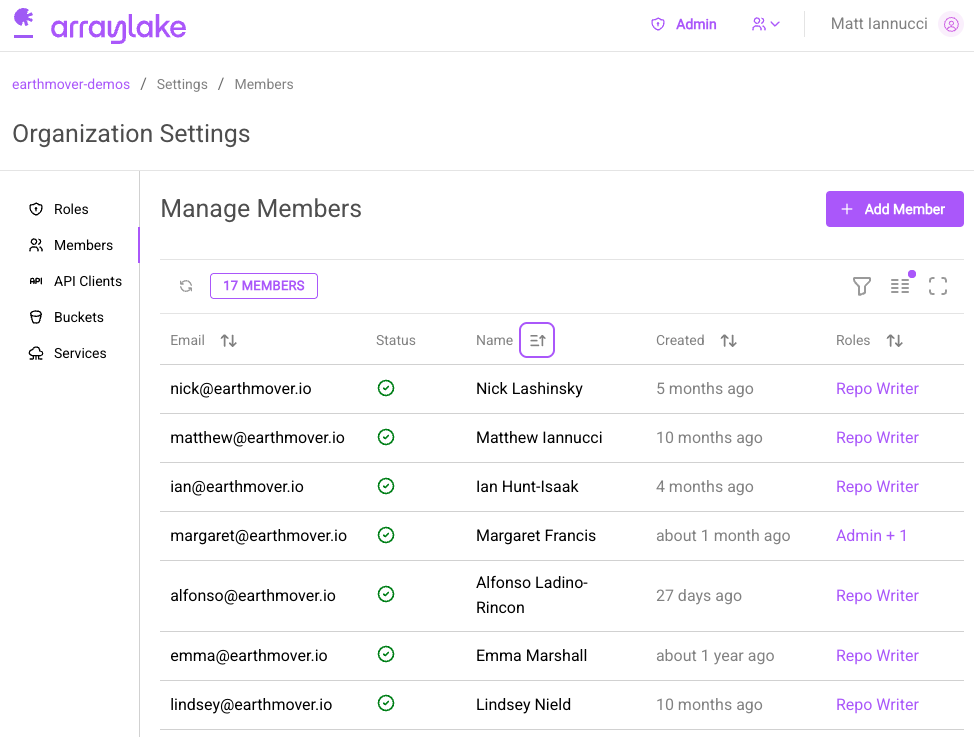Click the Buckets icon in sidebar

point(36,317)
